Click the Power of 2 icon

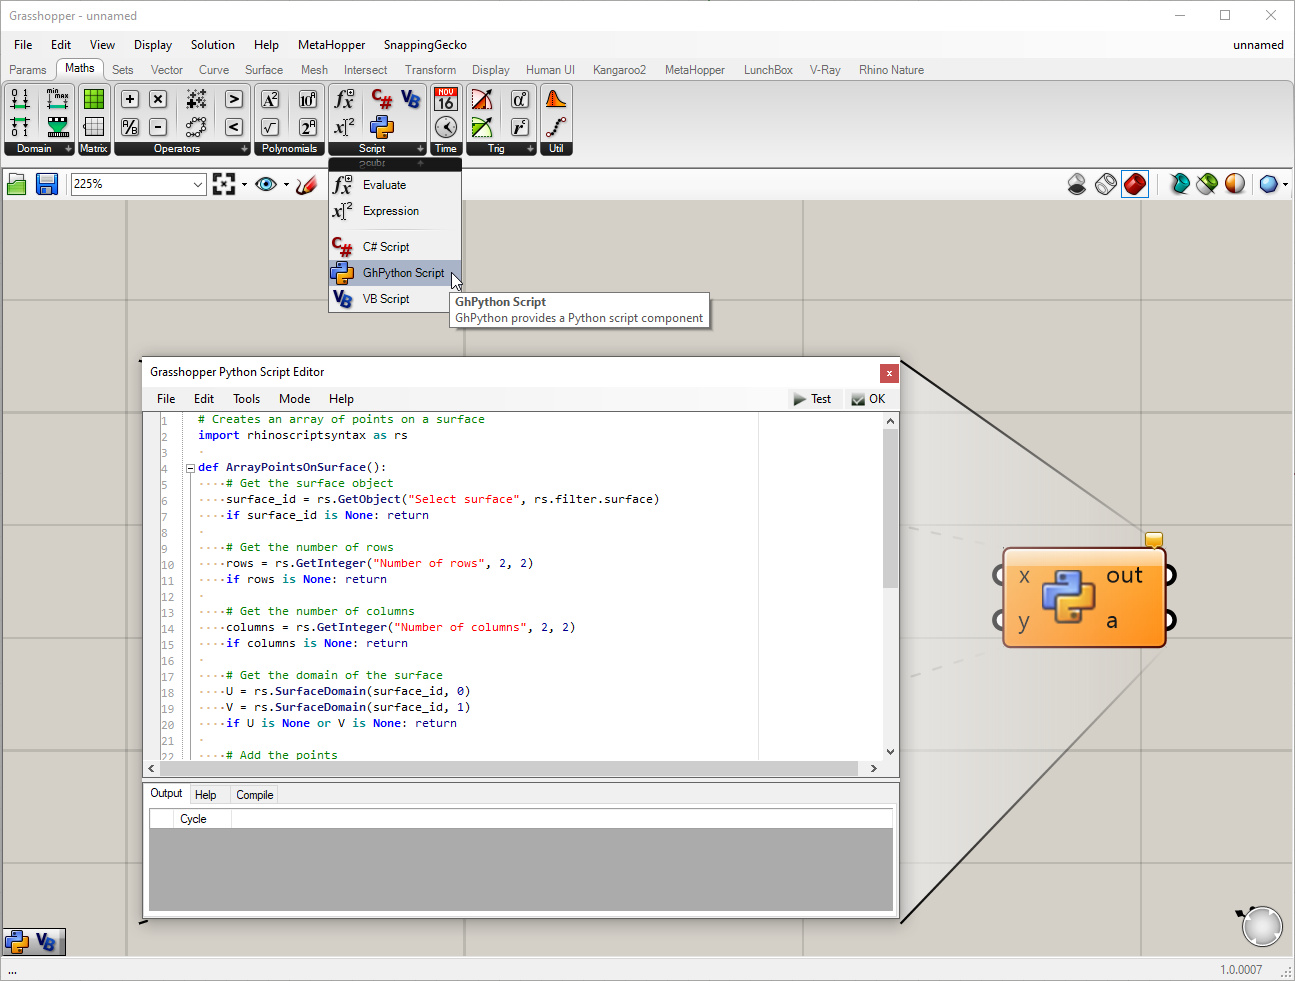click(x=308, y=127)
